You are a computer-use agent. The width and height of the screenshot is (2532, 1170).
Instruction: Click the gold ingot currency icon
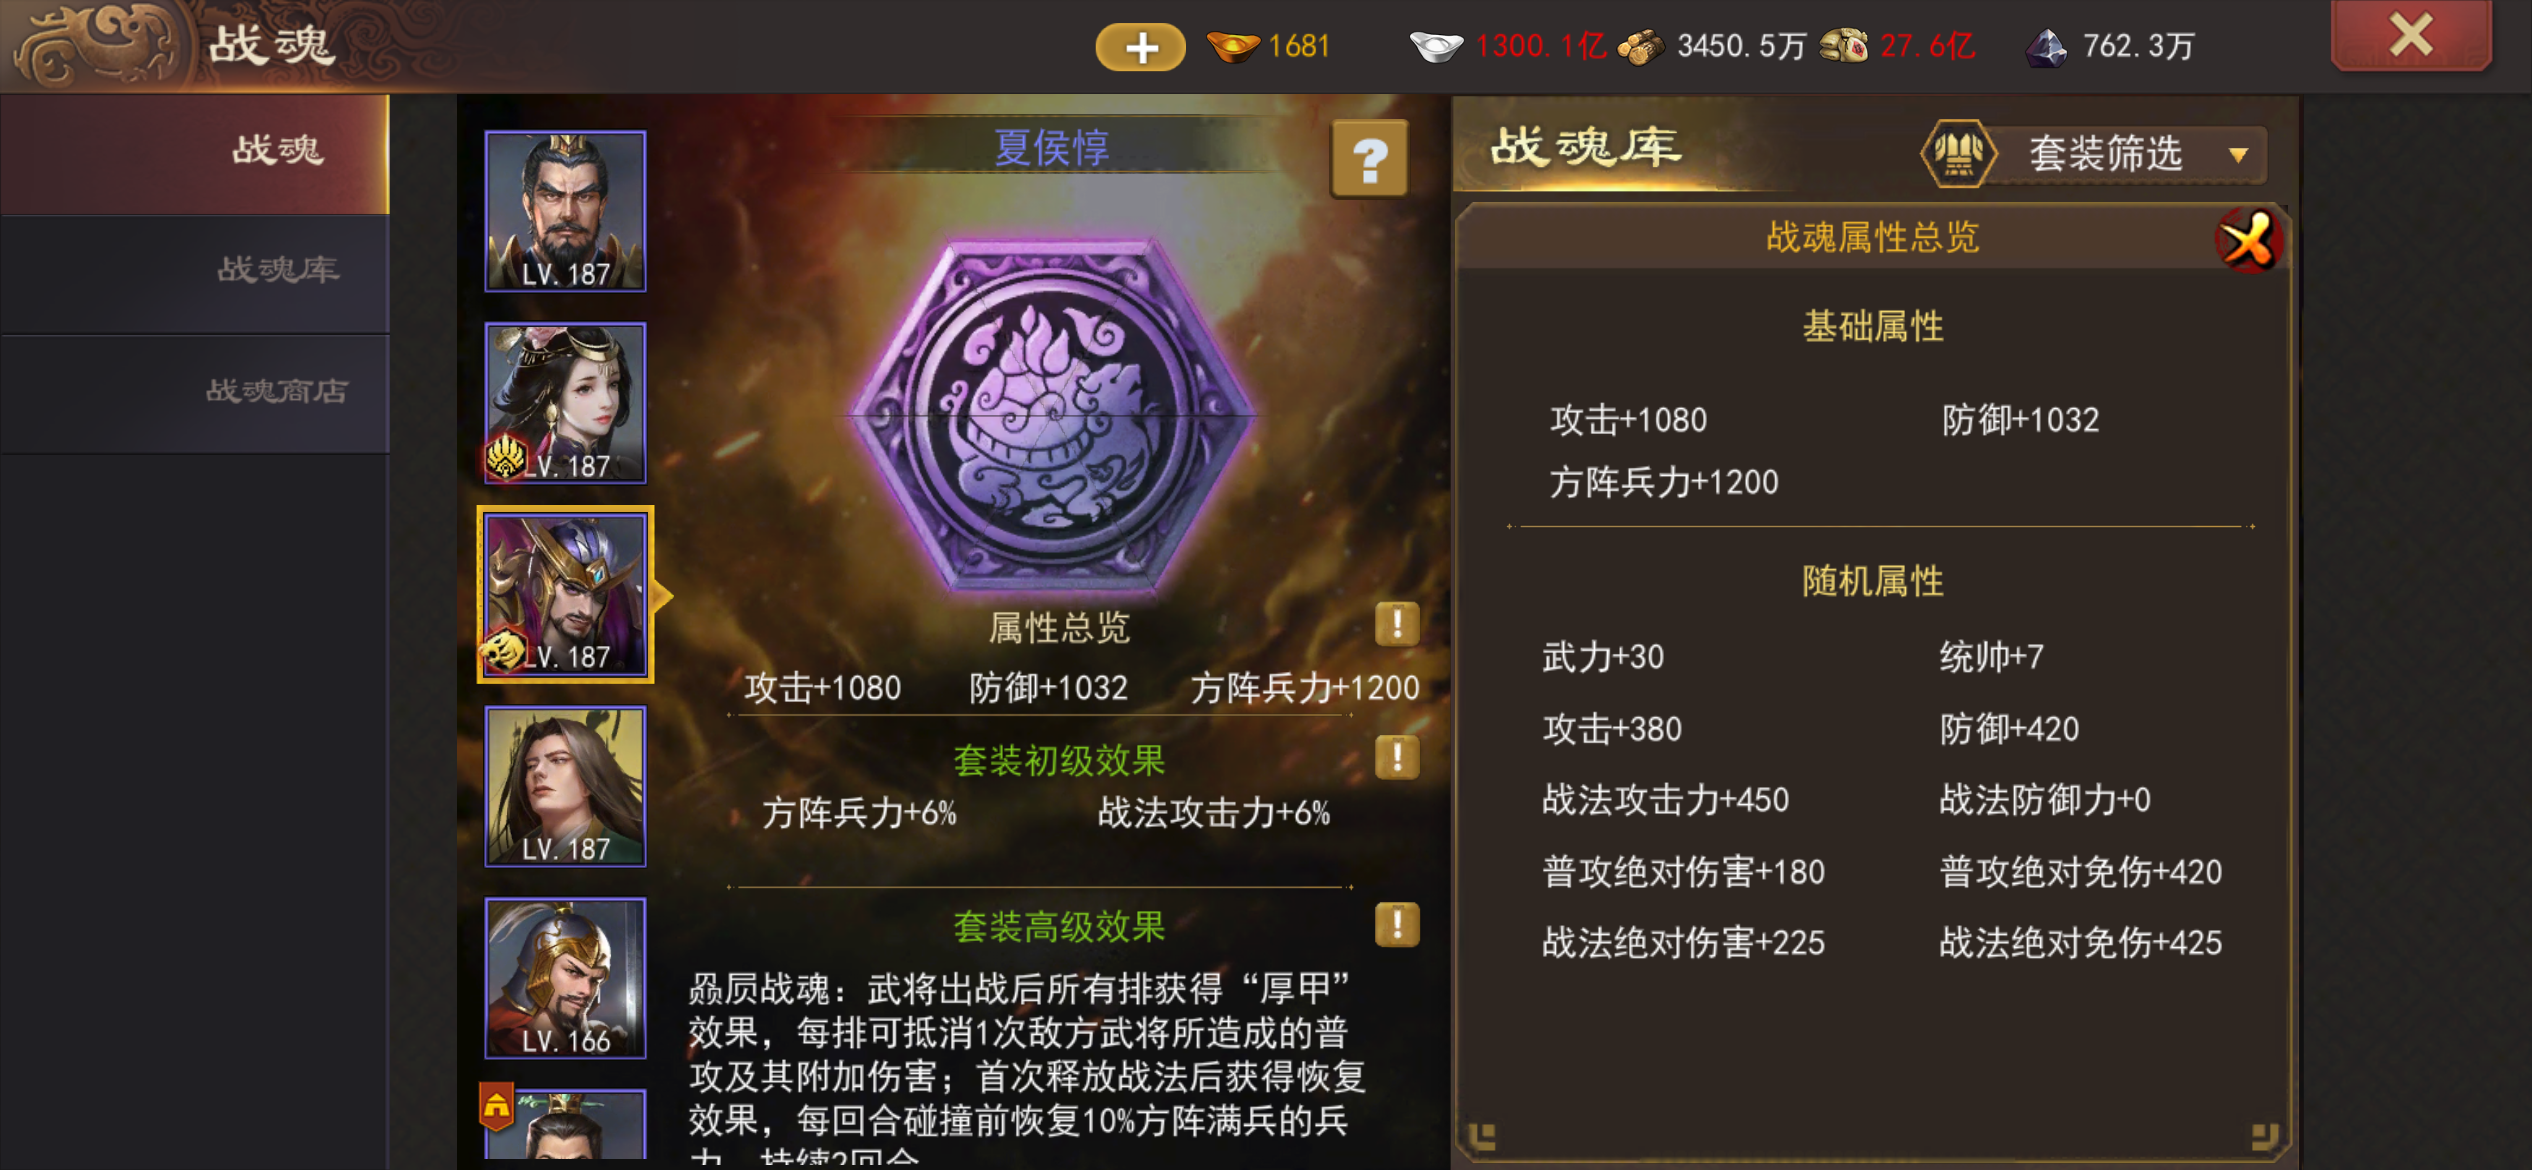coord(1232,46)
